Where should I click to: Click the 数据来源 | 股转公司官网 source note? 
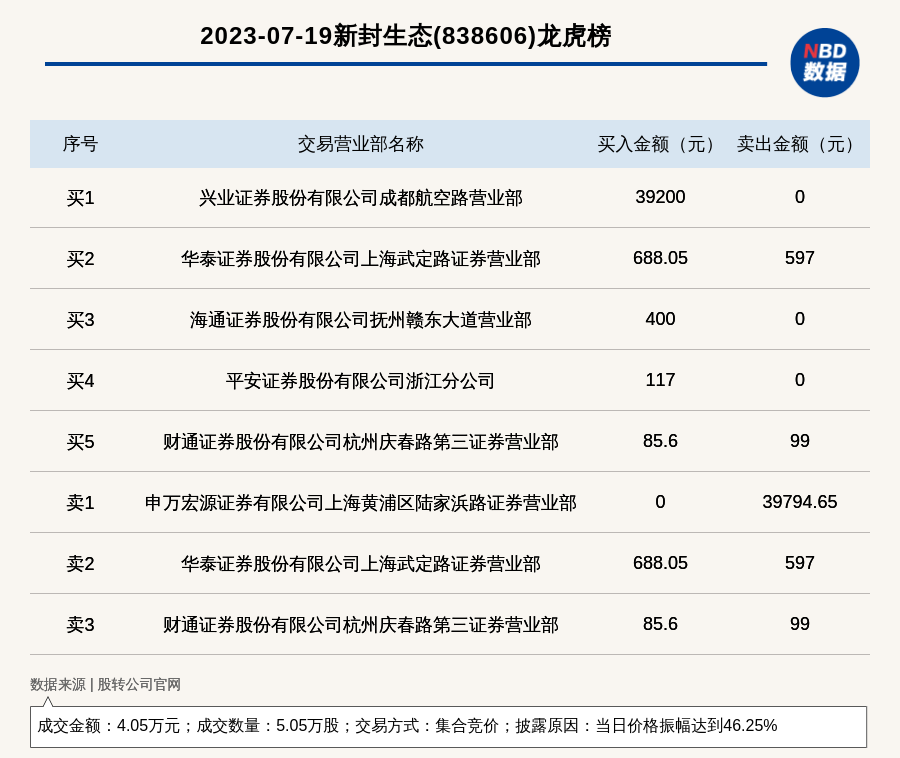click(x=106, y=685)
